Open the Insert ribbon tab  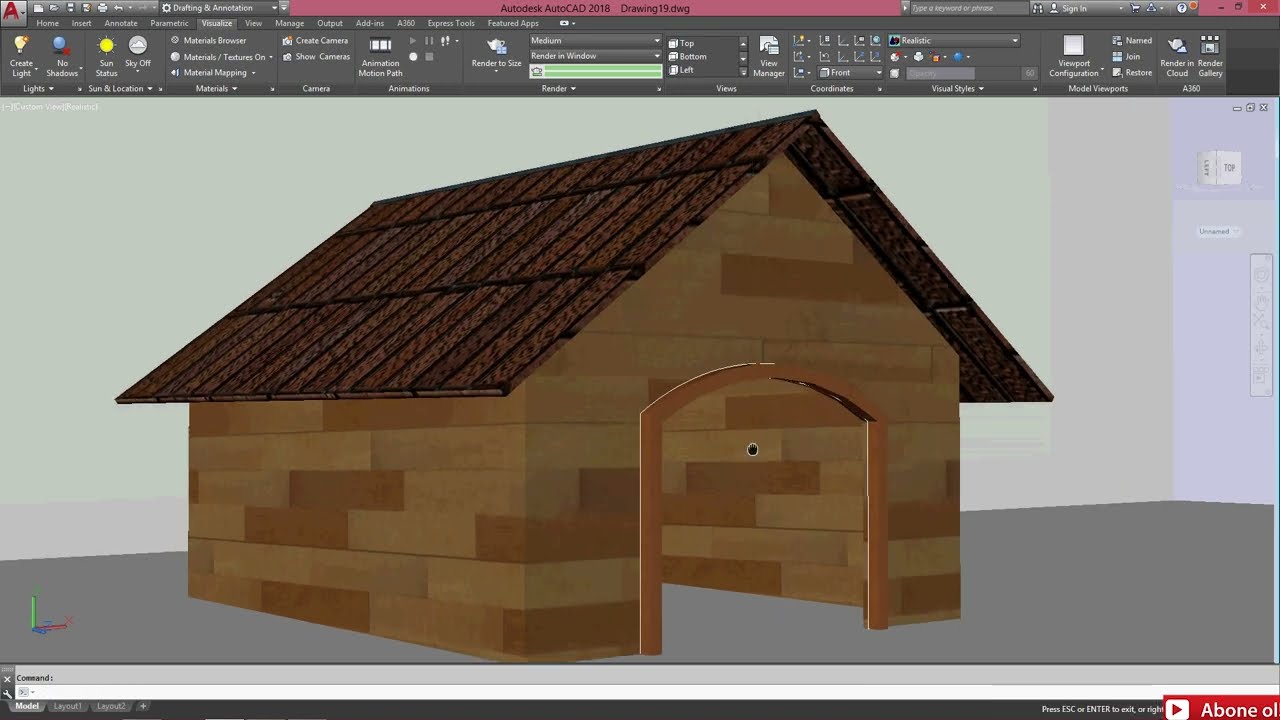coord(82,23)
